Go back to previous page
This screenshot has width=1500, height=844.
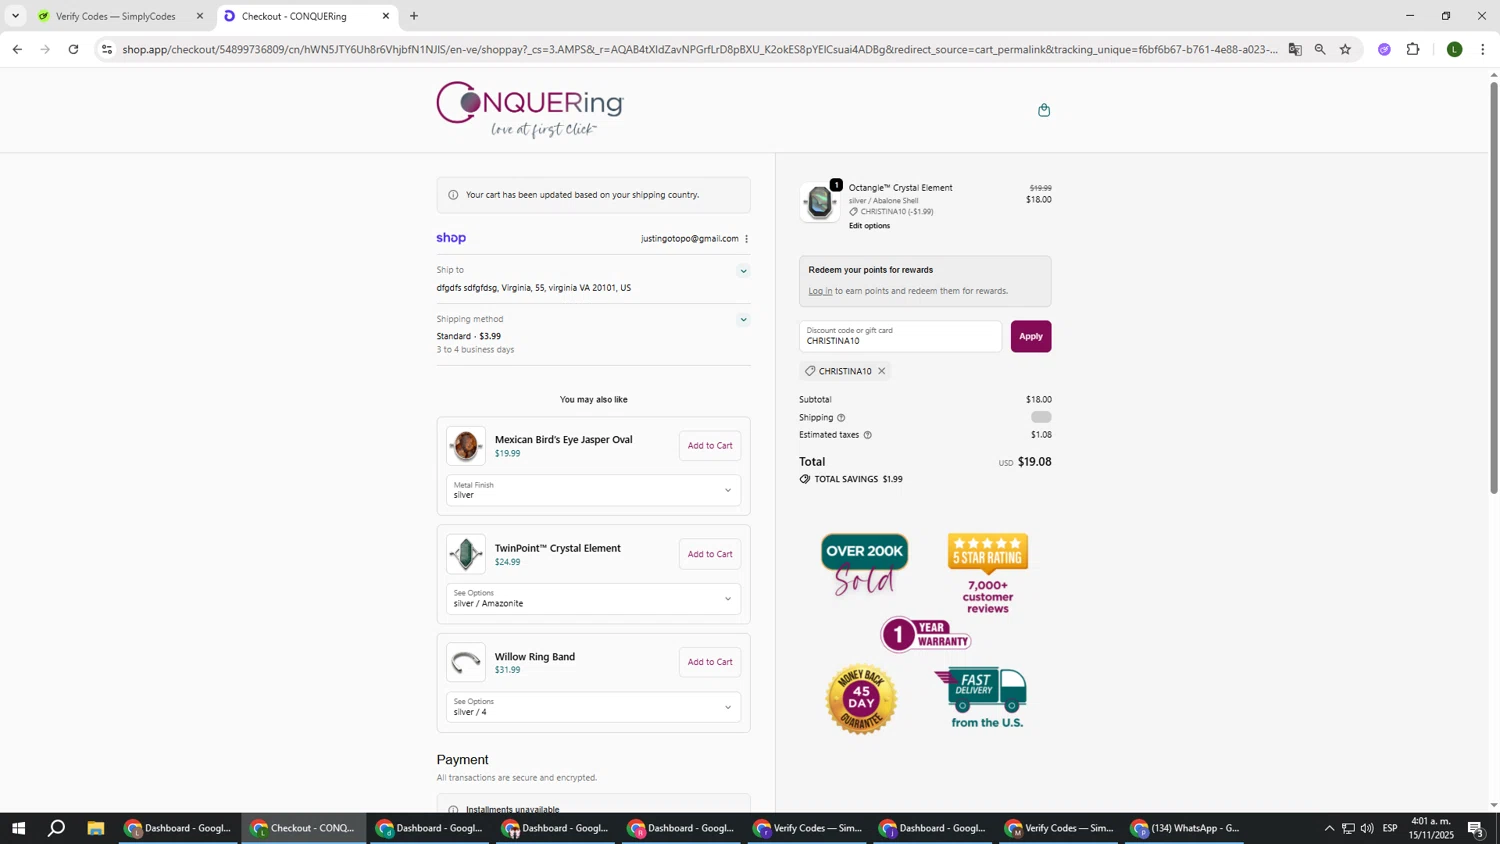coord(17,49)
